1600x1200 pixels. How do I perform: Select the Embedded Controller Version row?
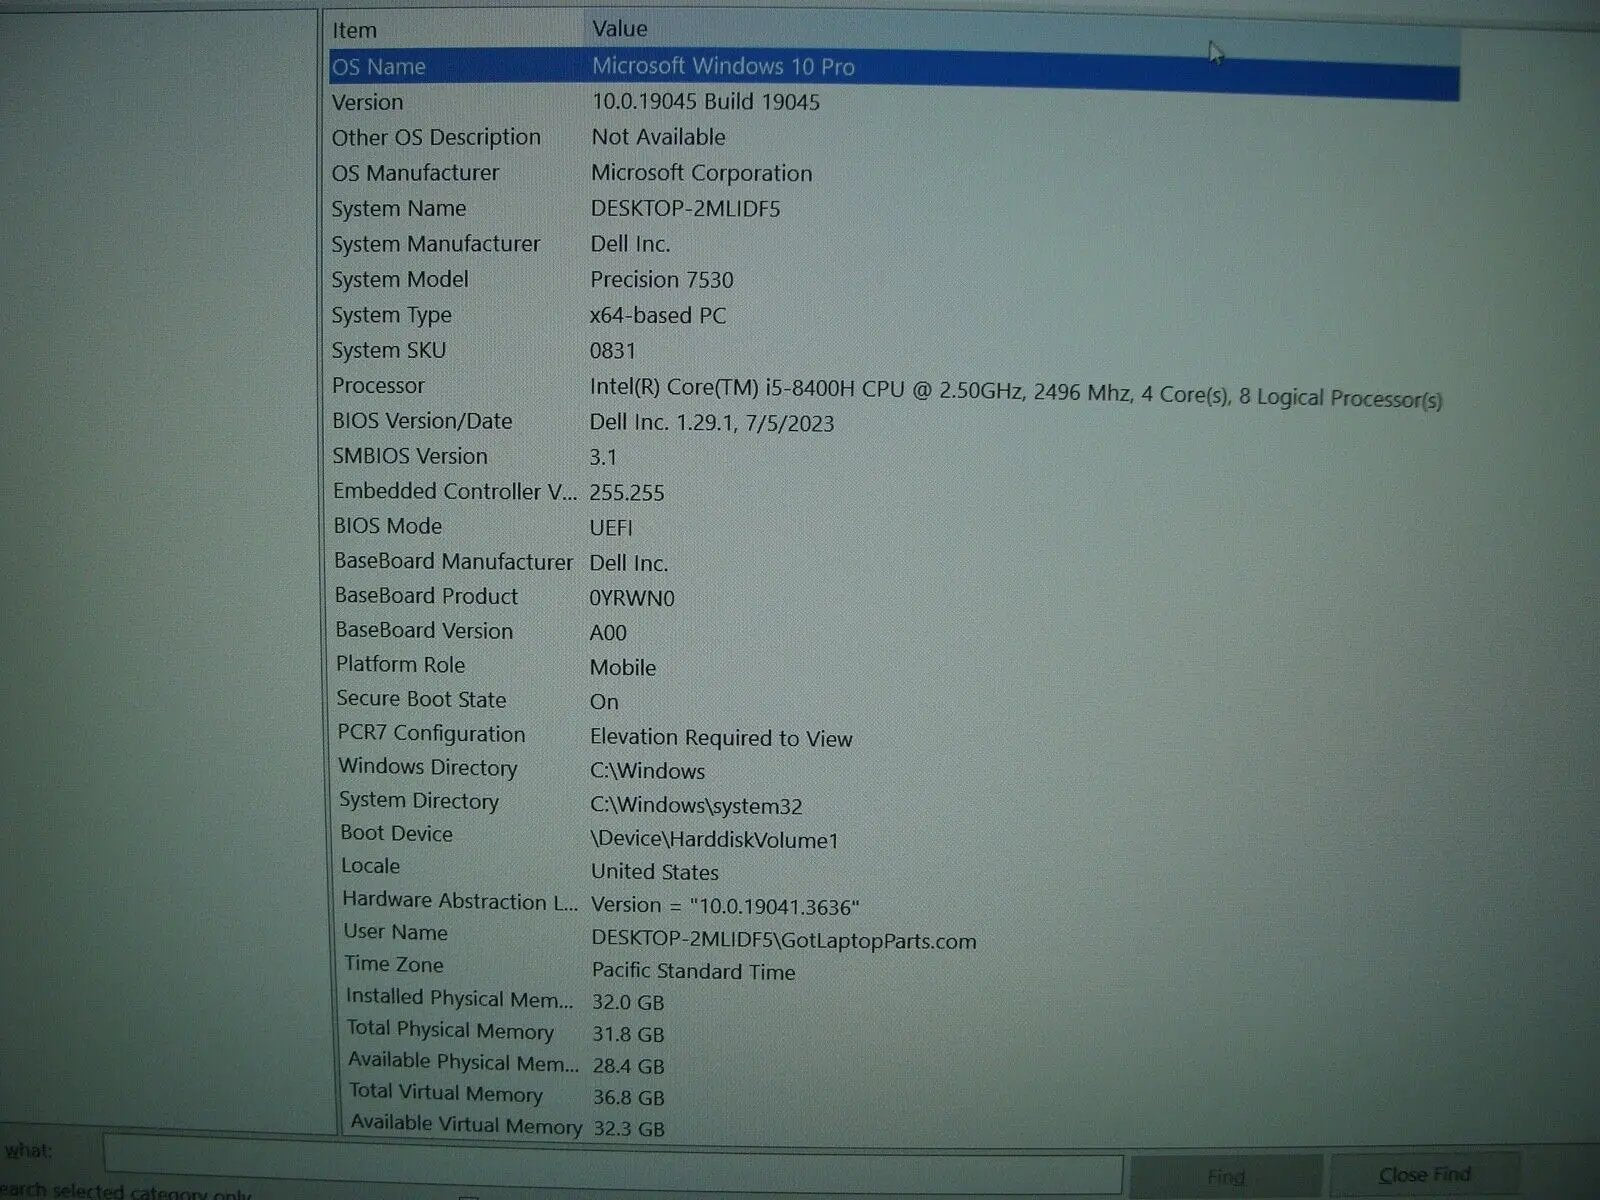point(894,492)
